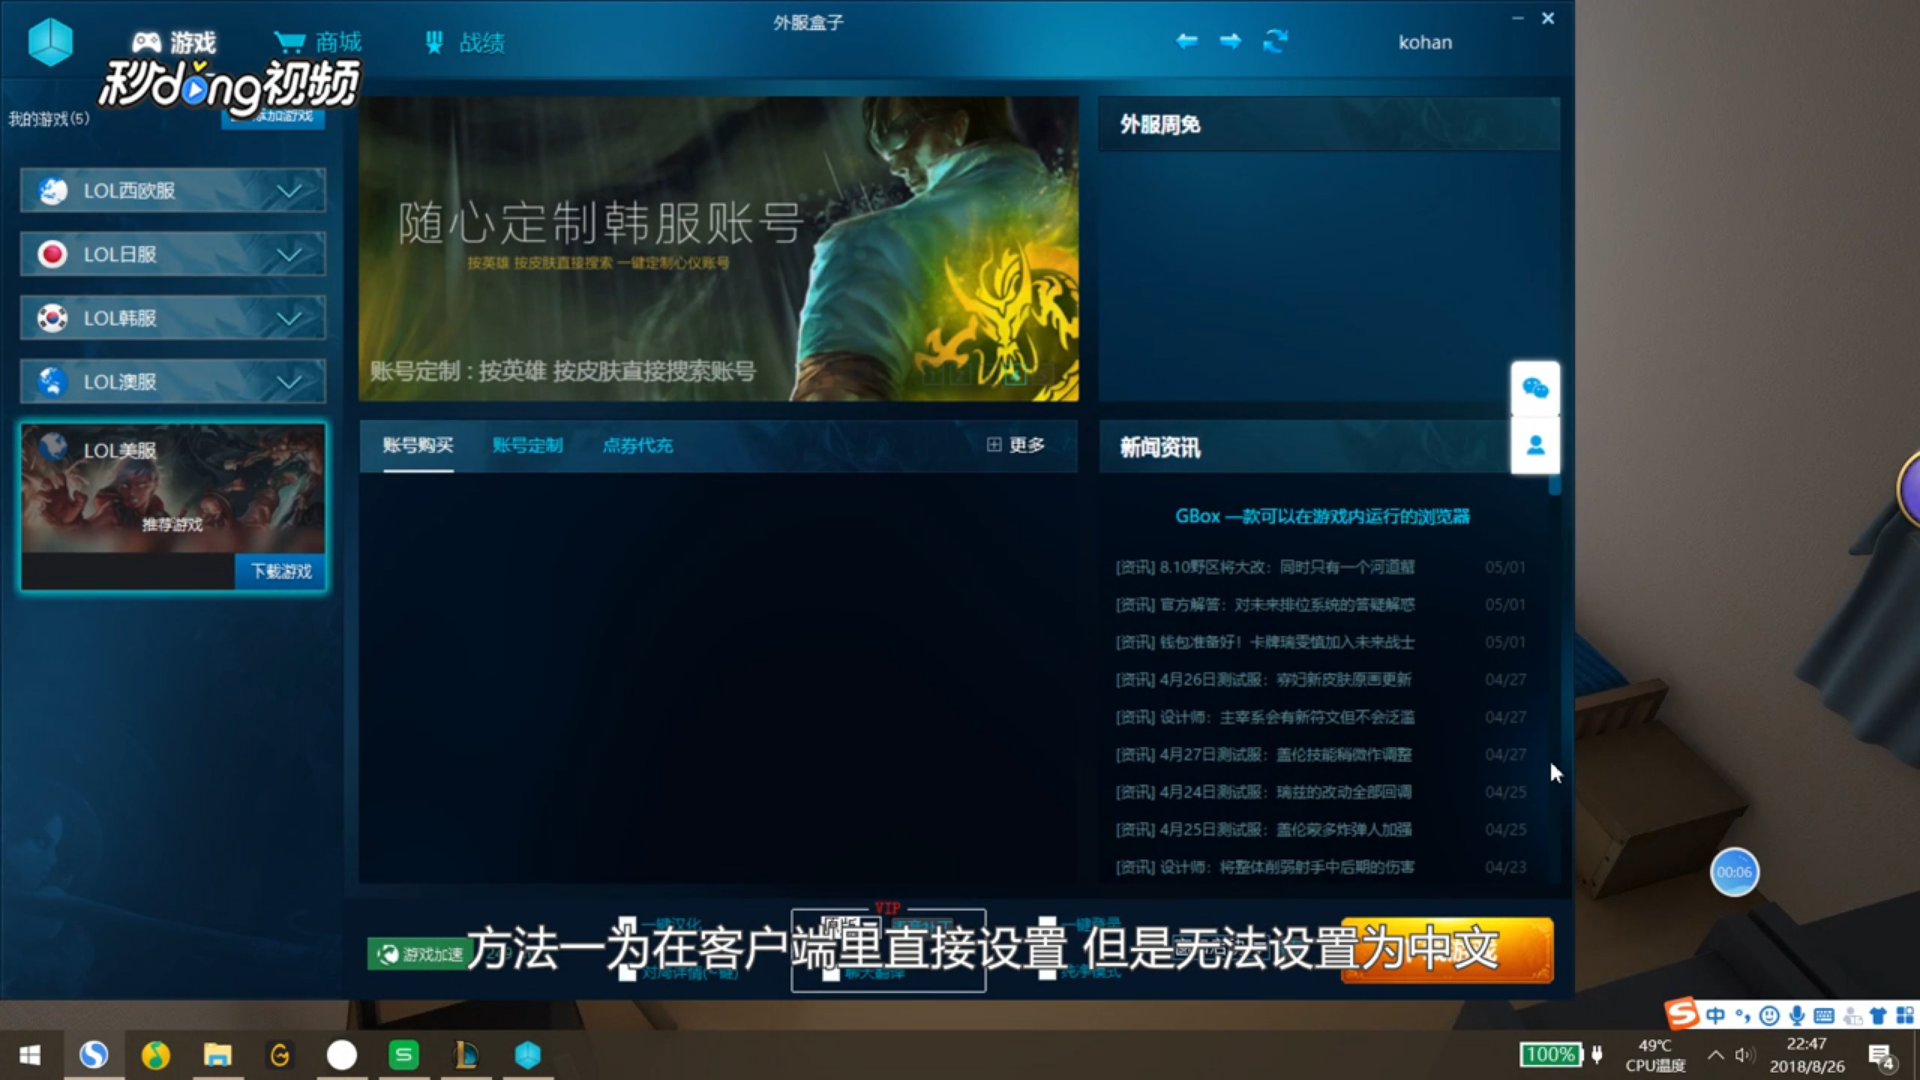This screenshot has height=1080, width=1920.
Task: Expand the LOL日服 server dropdown
Action: click(x=288, y=255)
